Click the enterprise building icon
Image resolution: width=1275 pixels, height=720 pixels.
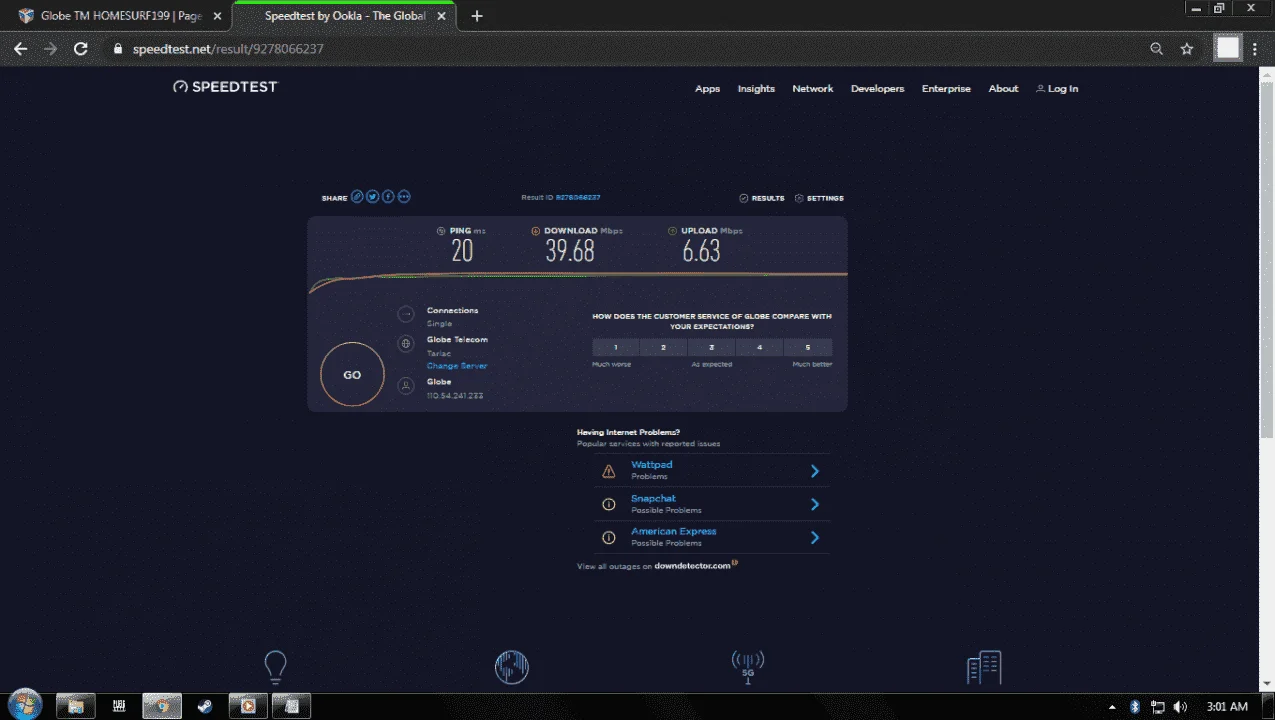click(x=984, y=667)
